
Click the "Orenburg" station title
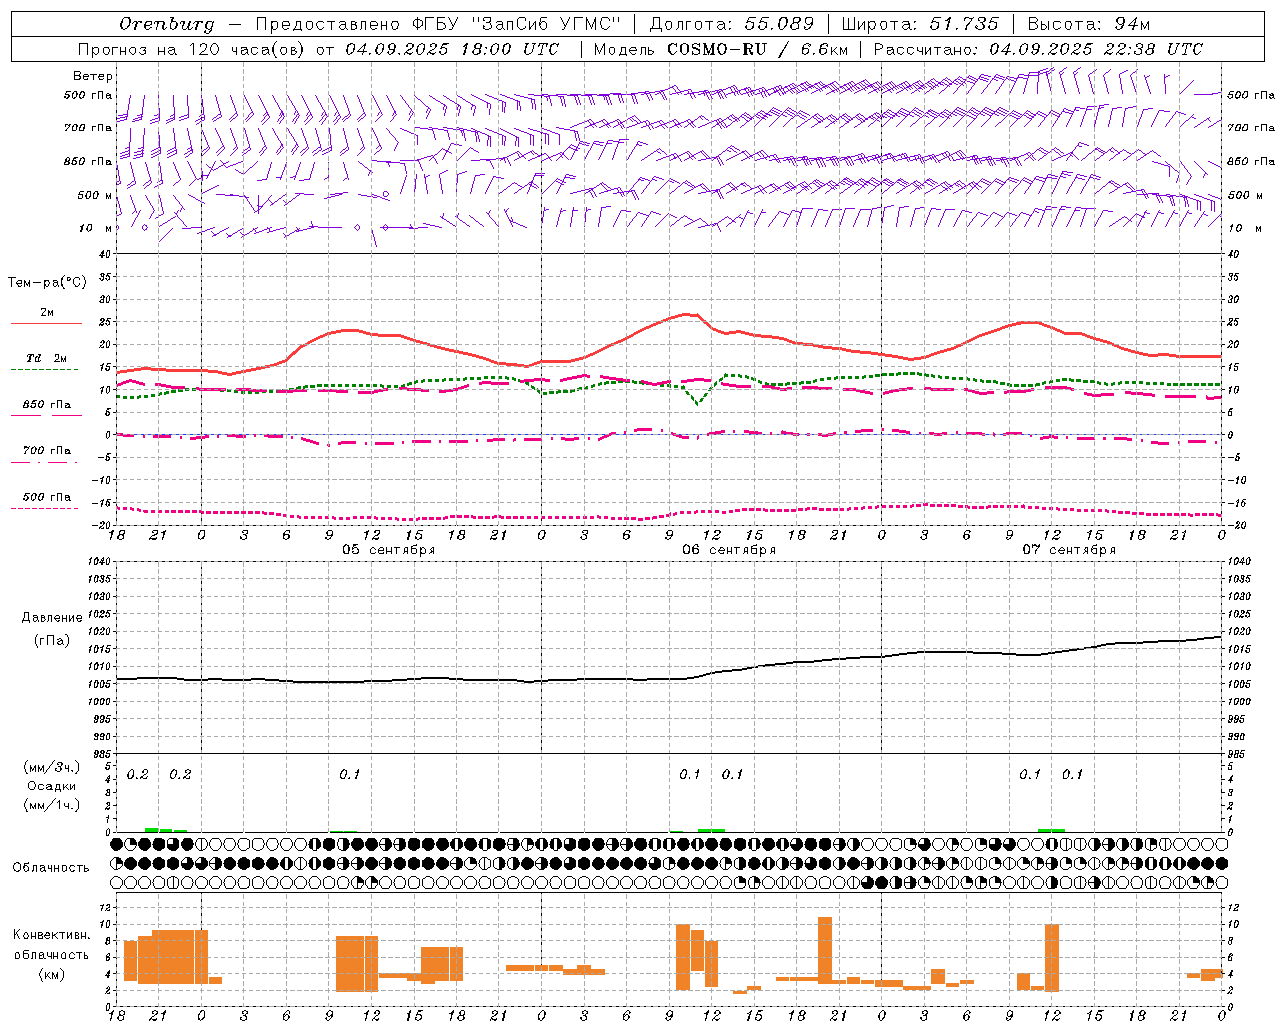[167, 24]
